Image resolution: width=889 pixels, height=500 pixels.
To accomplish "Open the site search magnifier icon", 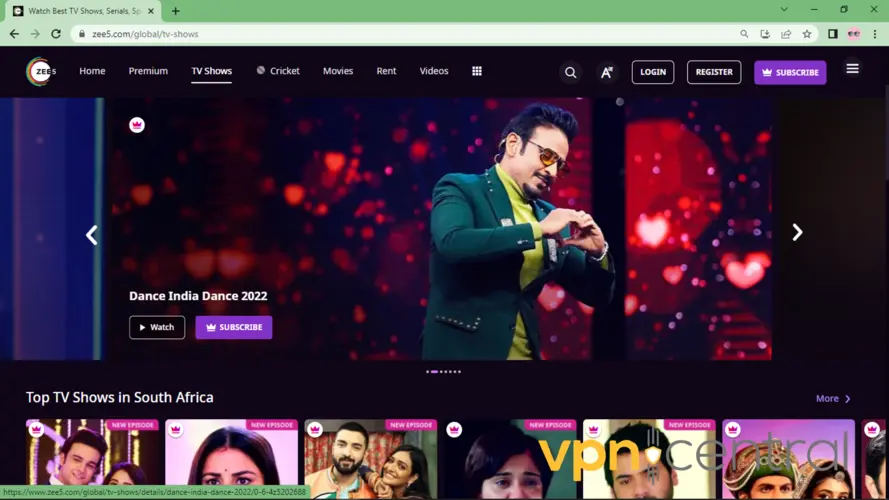I will 570,73.
